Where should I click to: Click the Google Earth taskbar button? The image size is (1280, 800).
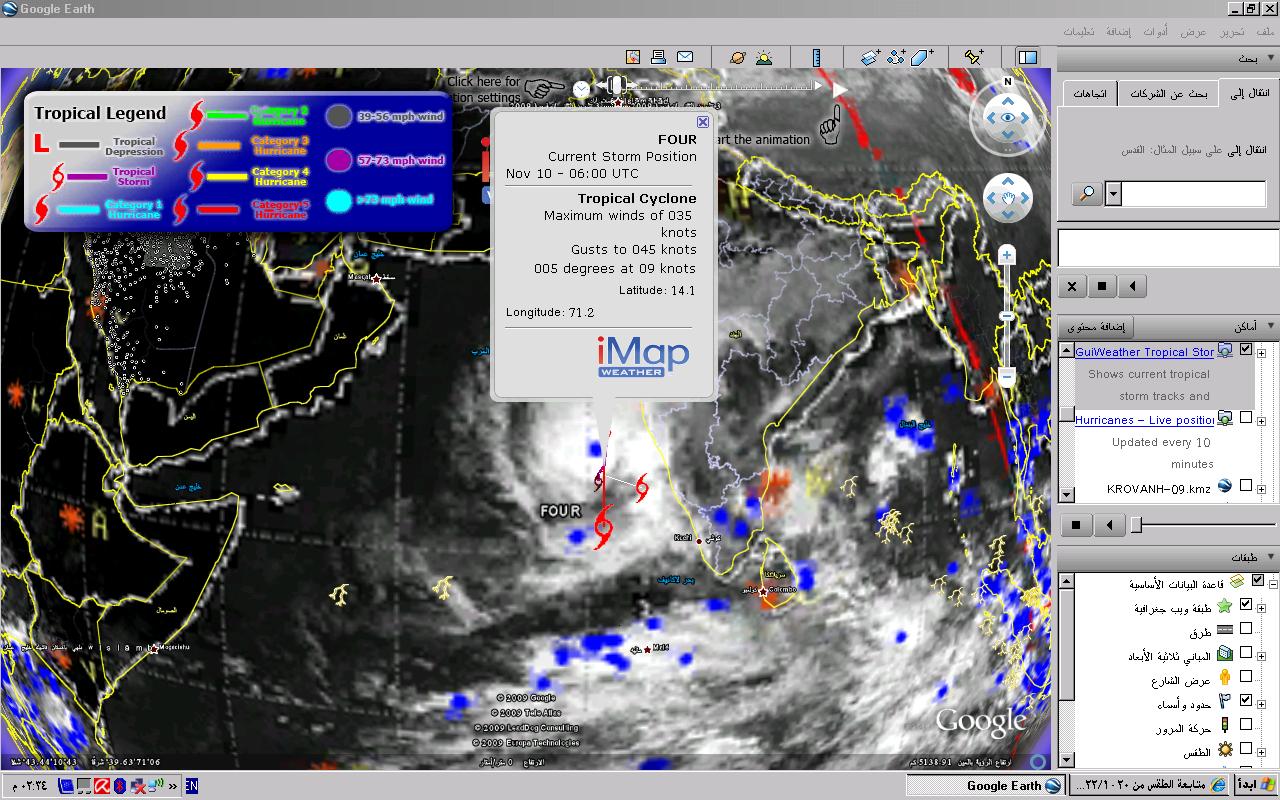point(985,785)
